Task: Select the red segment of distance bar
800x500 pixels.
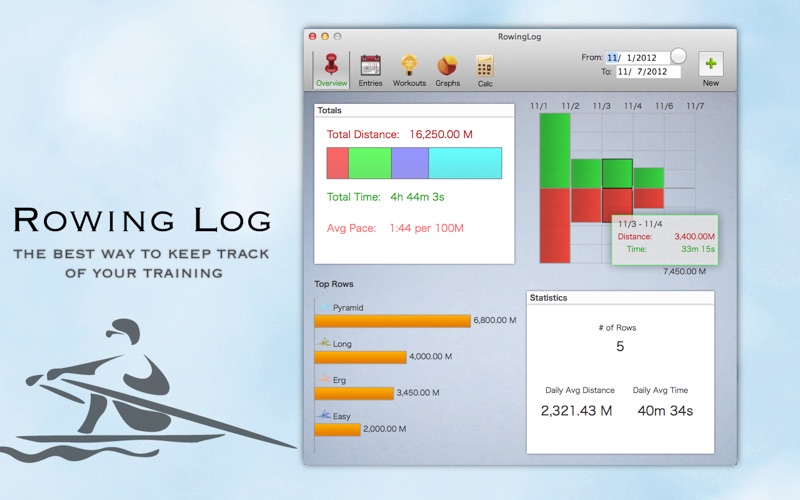Action: [337, 163]
